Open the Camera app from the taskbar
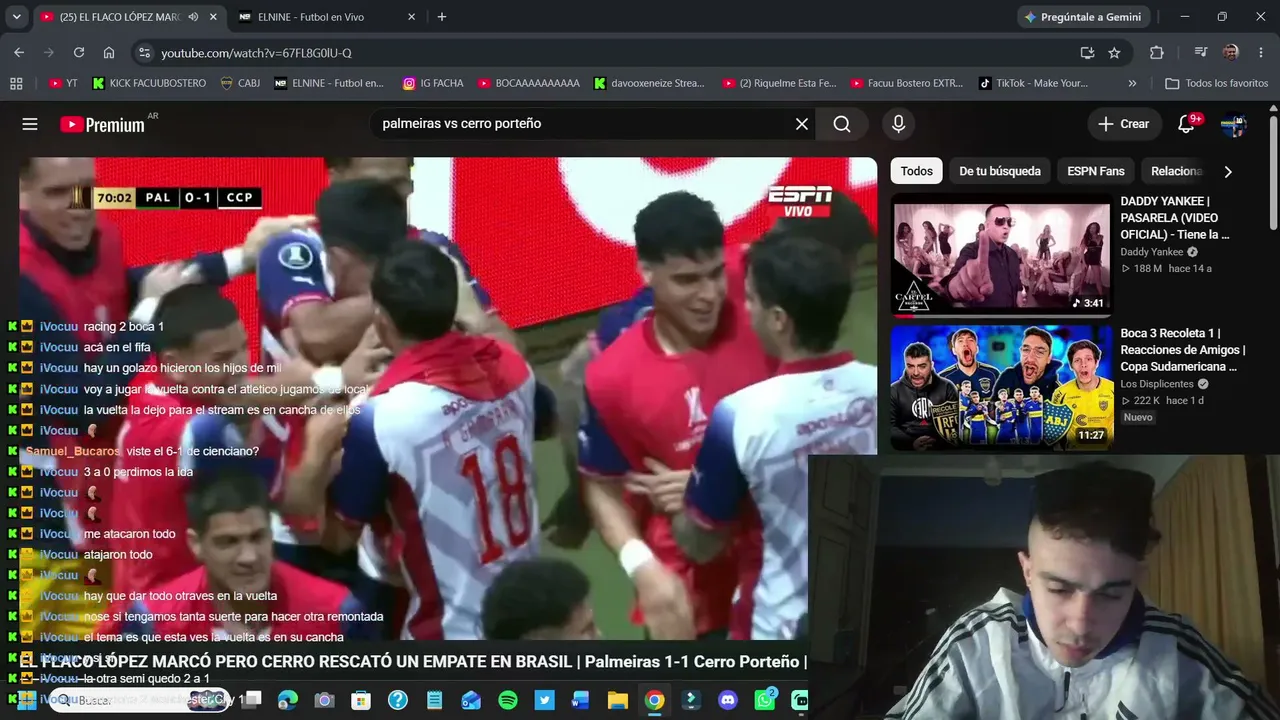Viewport: 1280px width, 720px height. click(x=324, y=700)
